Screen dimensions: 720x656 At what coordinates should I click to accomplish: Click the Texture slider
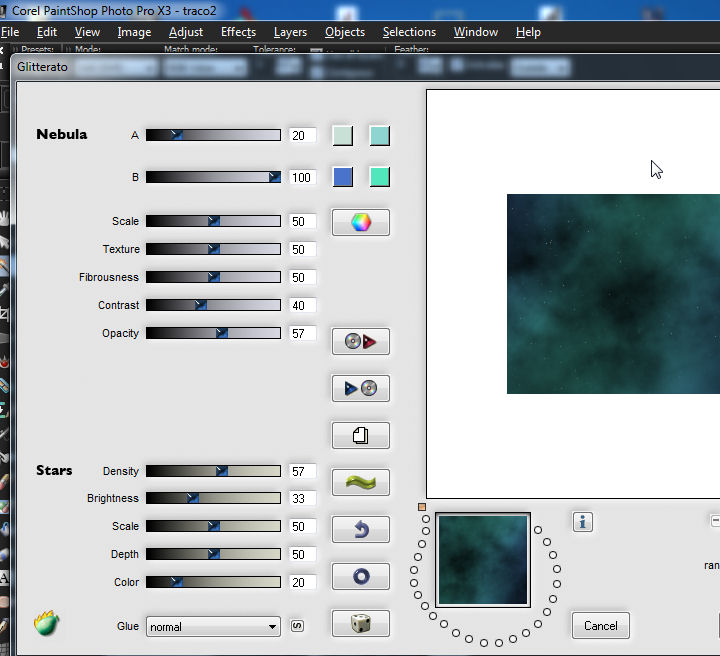click(x=213, y=249)
